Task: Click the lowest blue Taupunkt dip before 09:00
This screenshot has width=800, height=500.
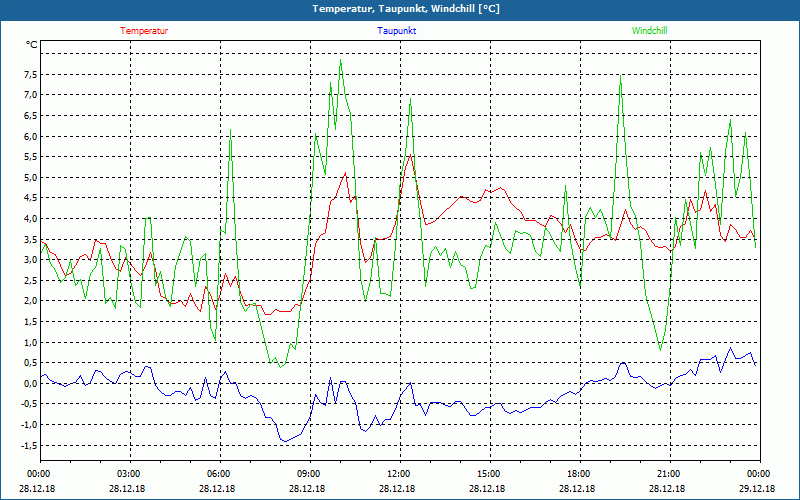Action: coord(283,440)
